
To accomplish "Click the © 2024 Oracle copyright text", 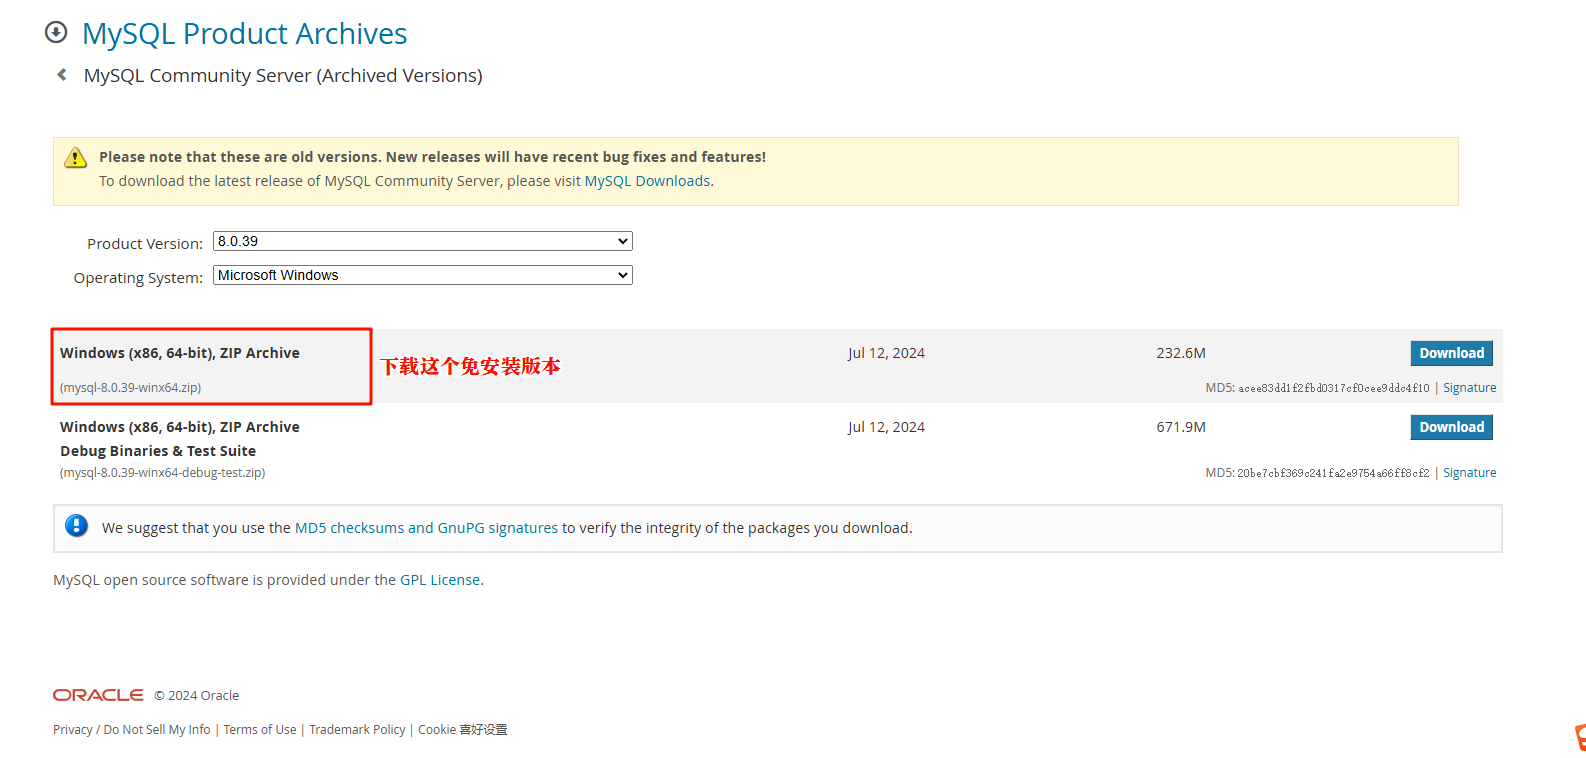I will coord(197,696).
